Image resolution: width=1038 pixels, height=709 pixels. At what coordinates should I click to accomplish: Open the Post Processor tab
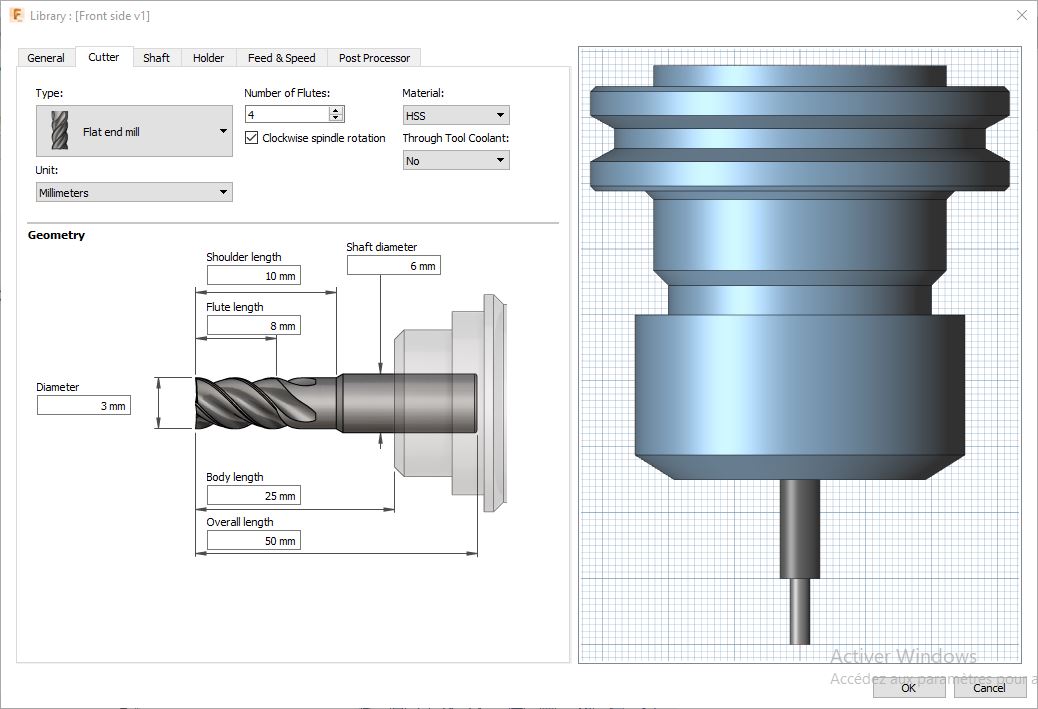point(374,58)
